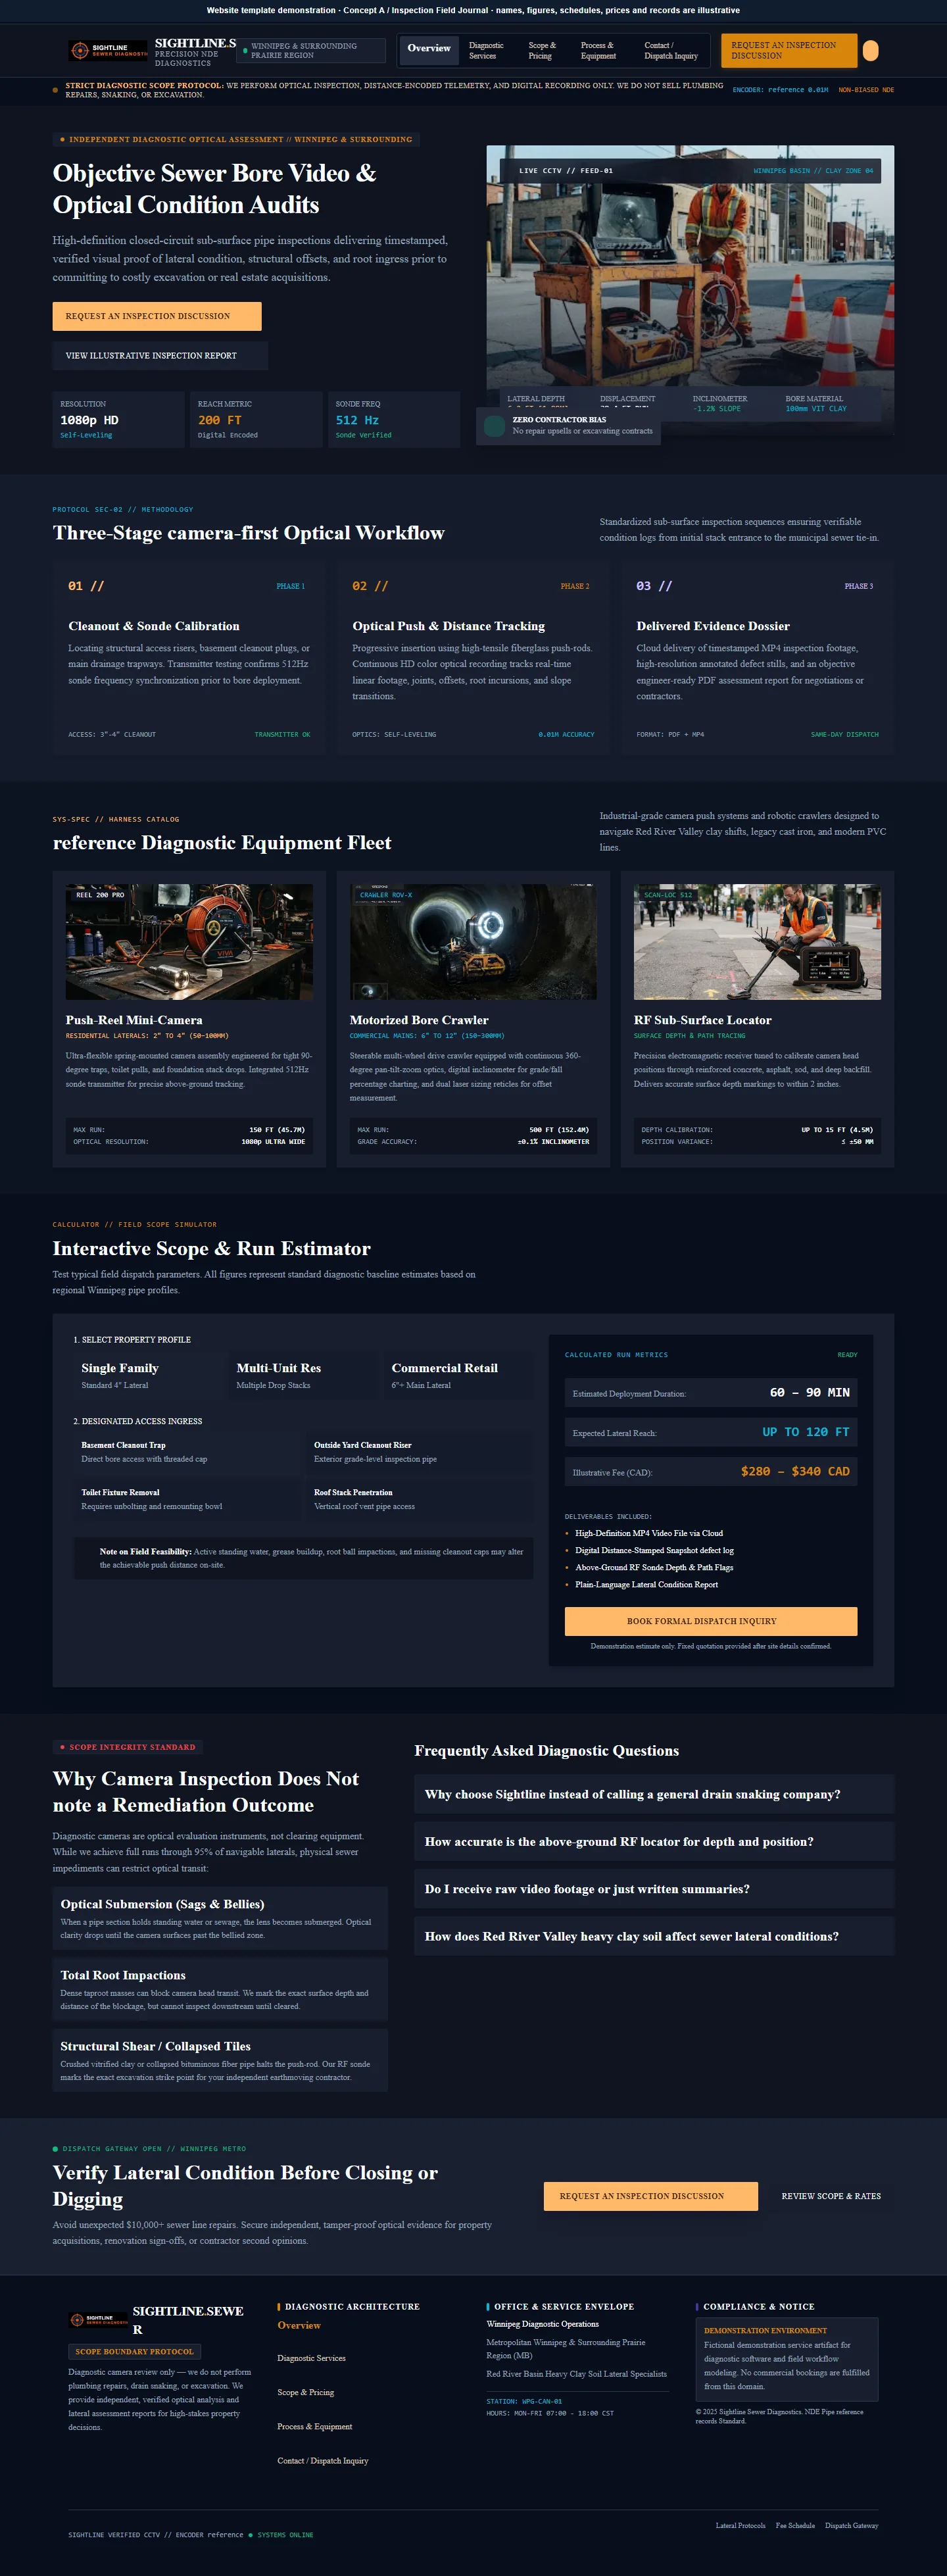Click the Scope Boundary Protocol badge in footer
Screen dimensions: 947x2576
click(135, 2351)
